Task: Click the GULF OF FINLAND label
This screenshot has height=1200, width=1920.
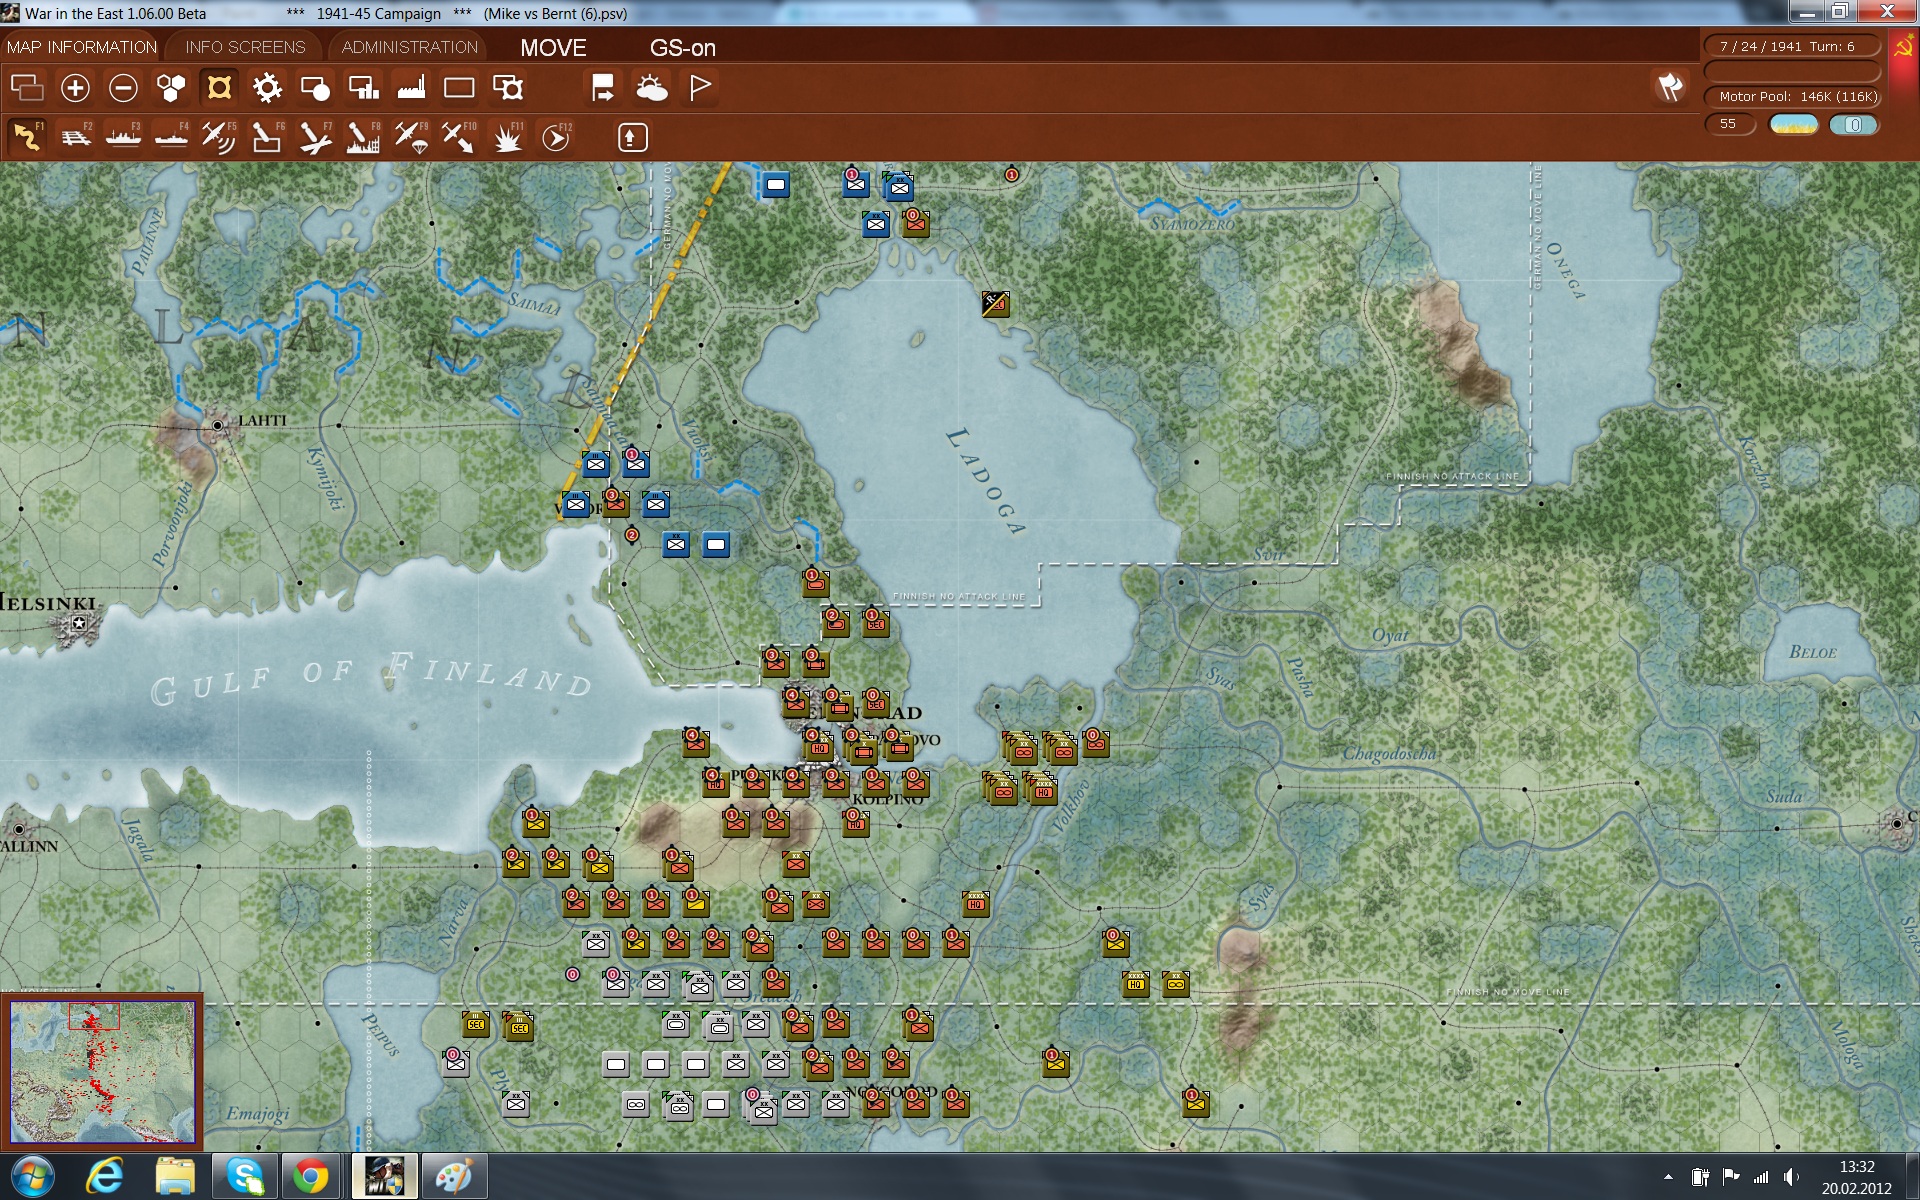Action: (x=372, y=679)
